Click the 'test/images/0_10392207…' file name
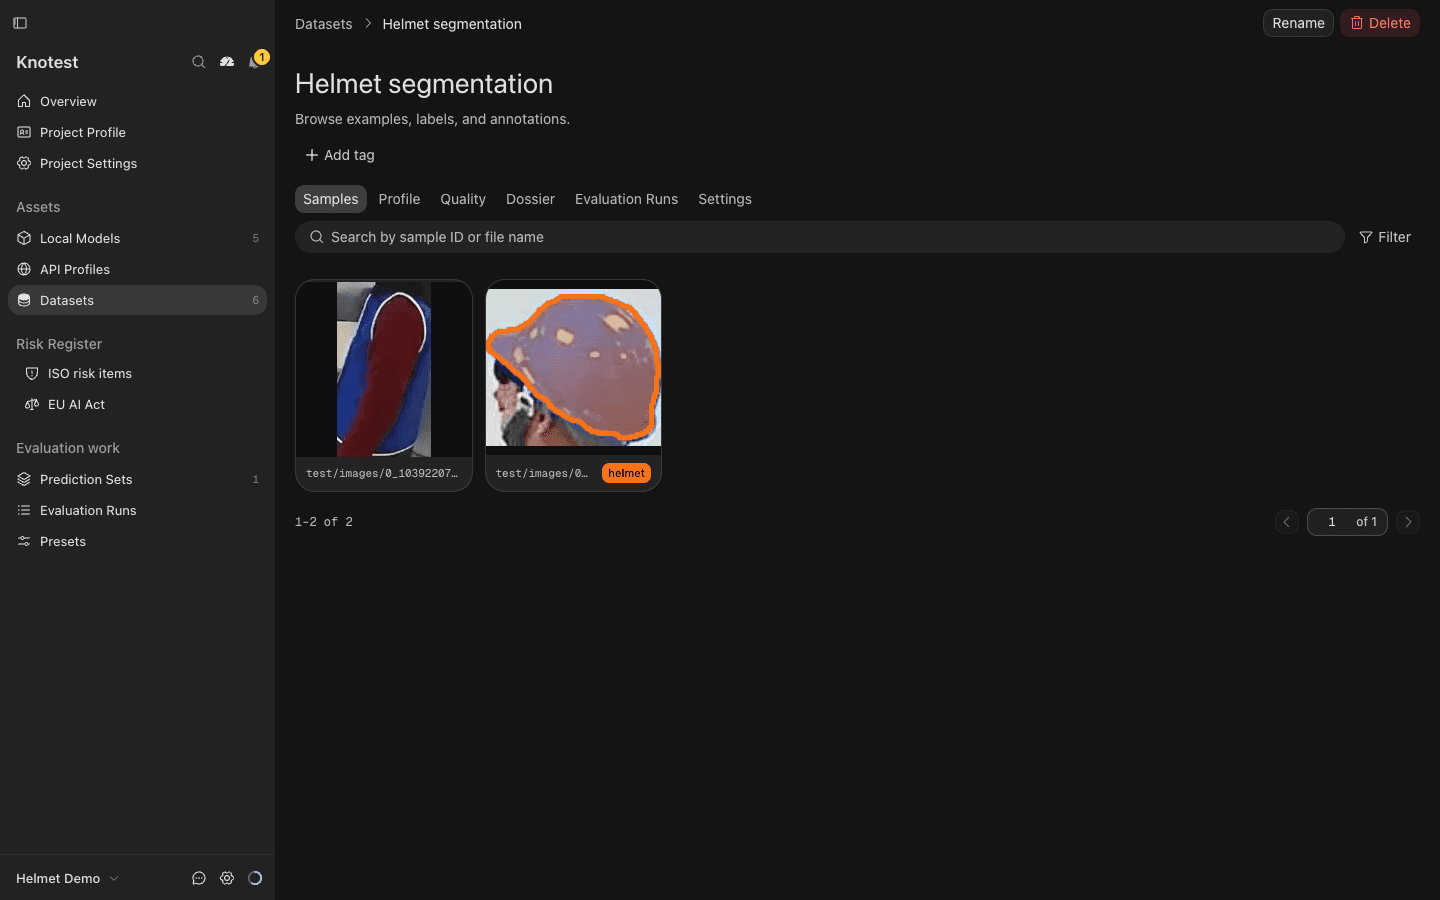Screen dimensions: 1440x900 (382, 473)
